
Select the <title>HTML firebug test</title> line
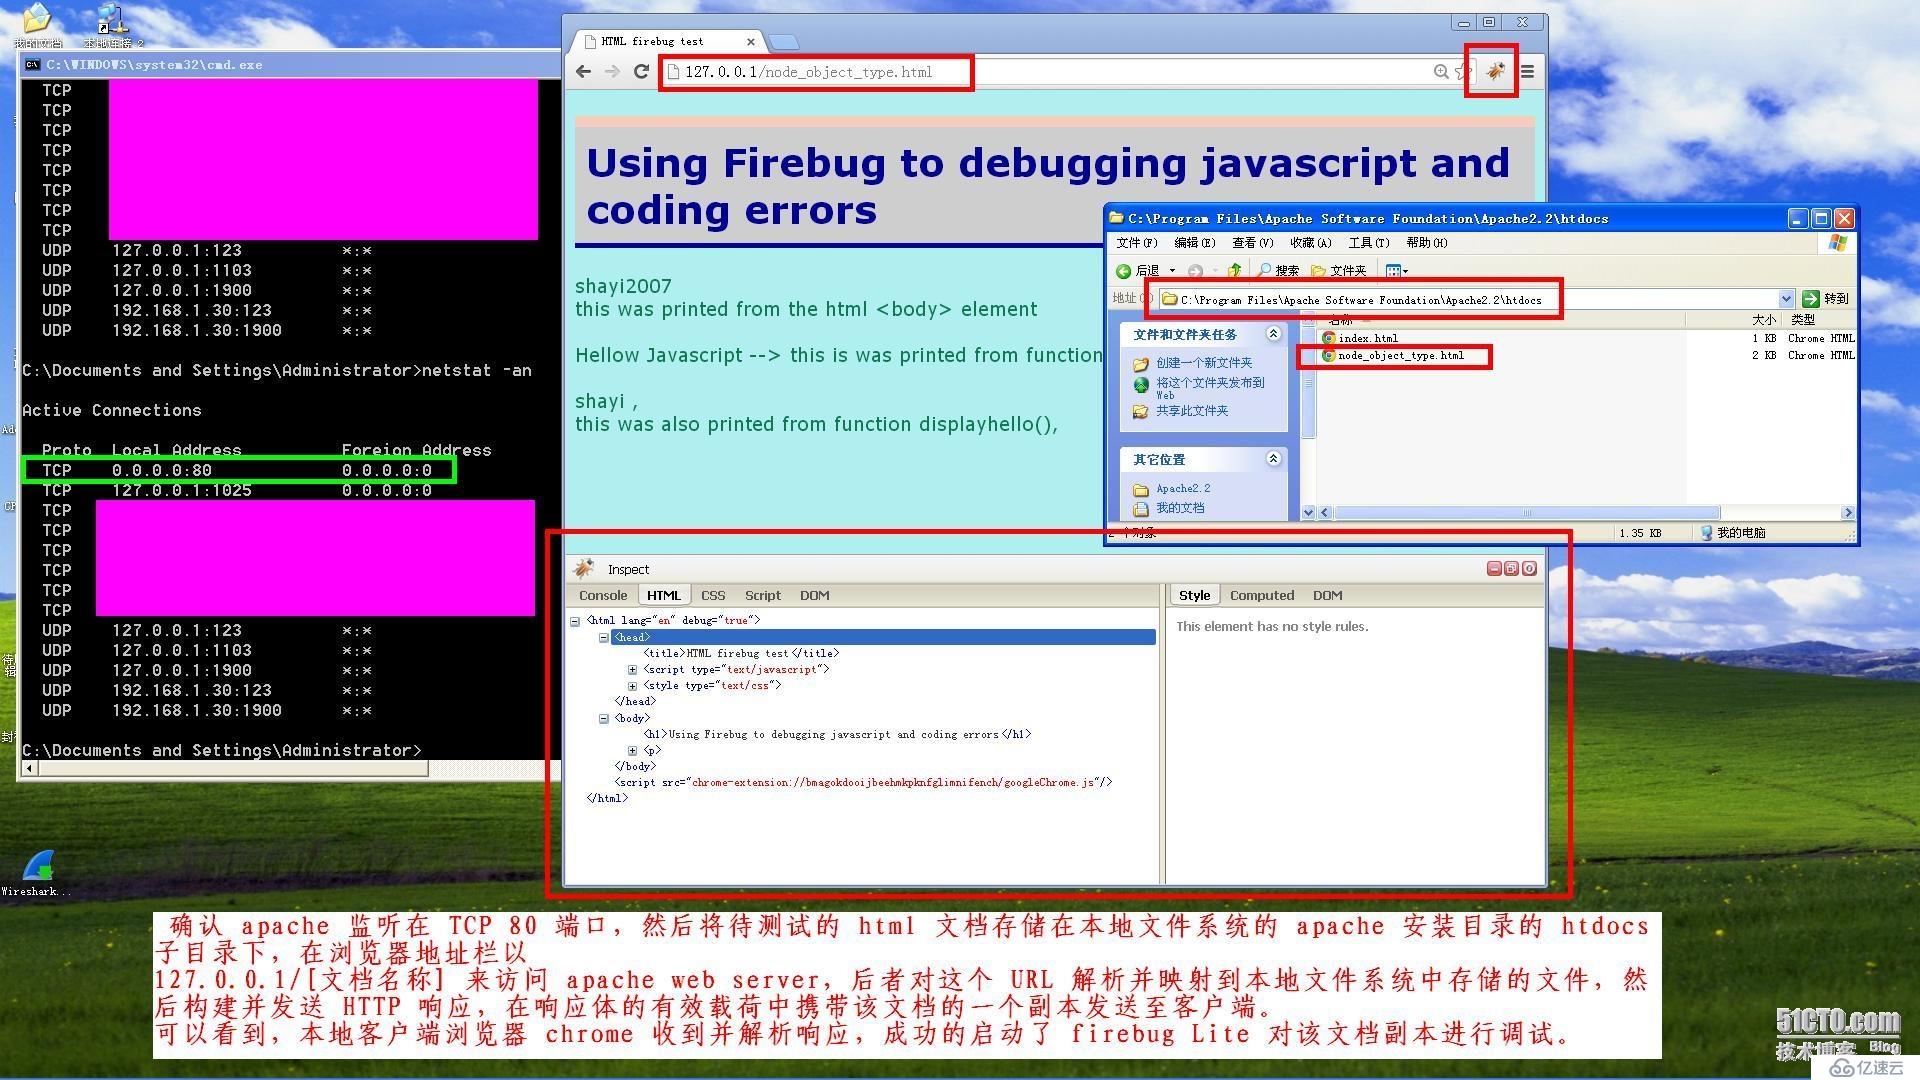pos(741,653)
